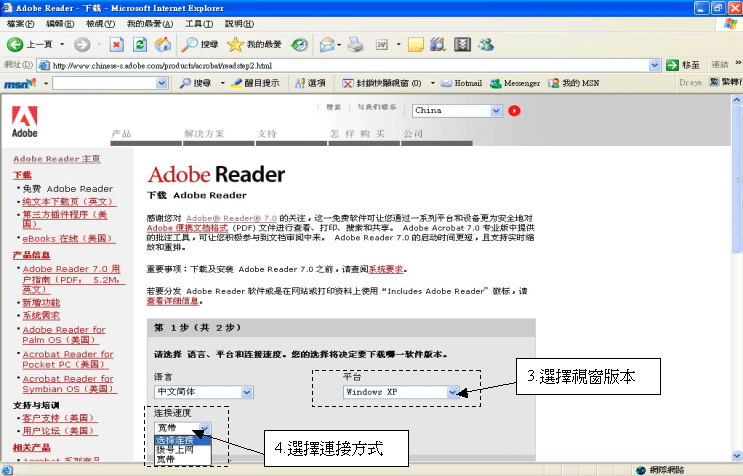Open the Back button history dropdown arrow
The image size is (743, 476).
pos(62,45)
